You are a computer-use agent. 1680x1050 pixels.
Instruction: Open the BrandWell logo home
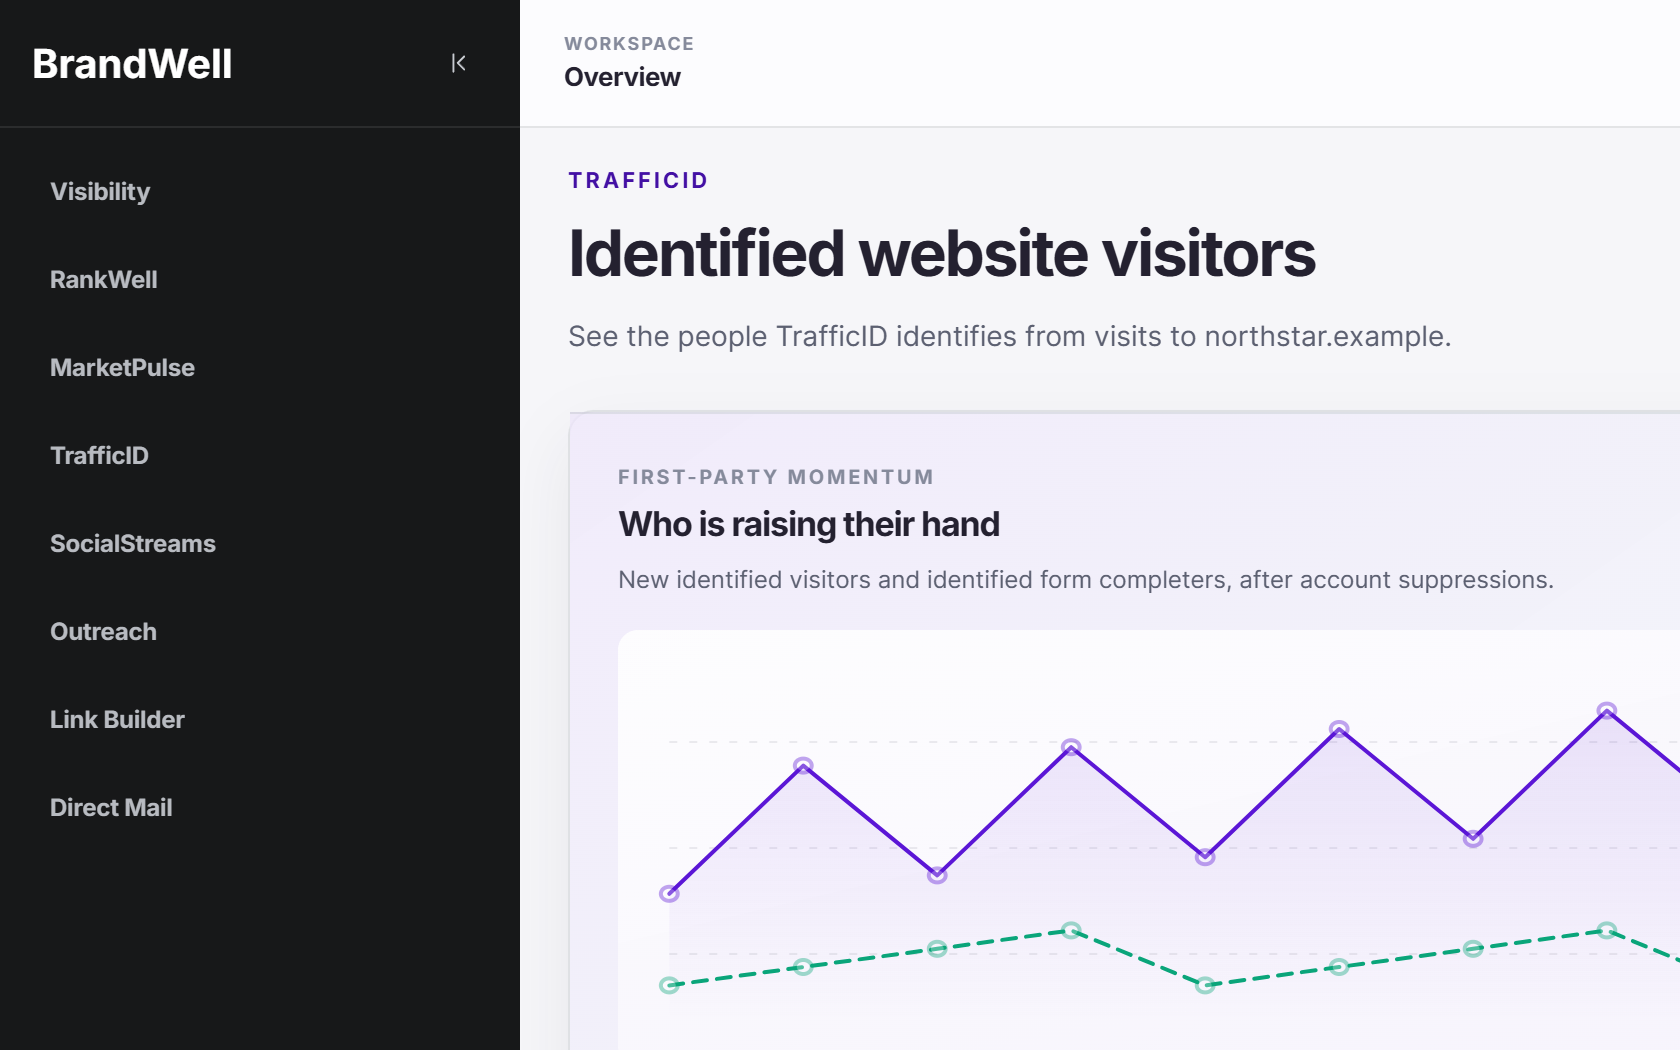pyautogui.click(x=132, y=64)
